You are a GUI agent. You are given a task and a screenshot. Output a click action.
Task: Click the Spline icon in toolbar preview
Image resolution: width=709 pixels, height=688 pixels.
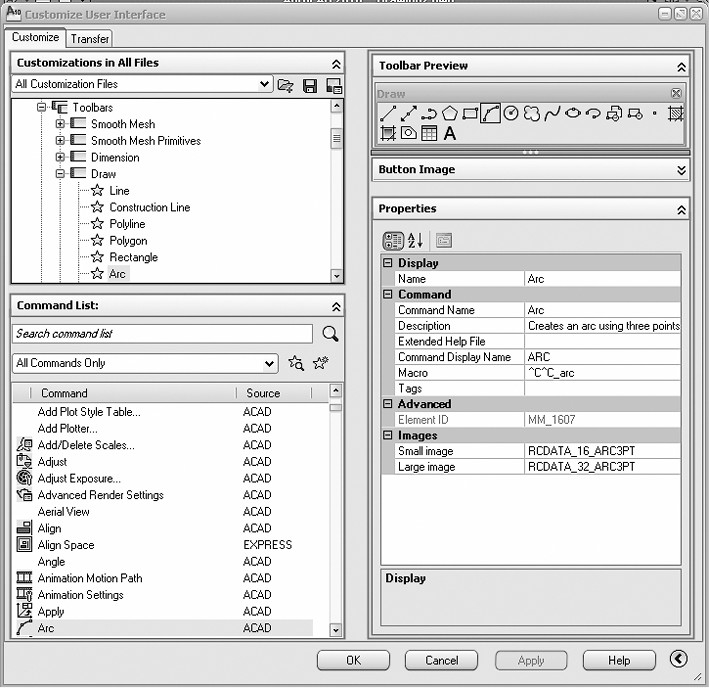(x=552, y=114)
